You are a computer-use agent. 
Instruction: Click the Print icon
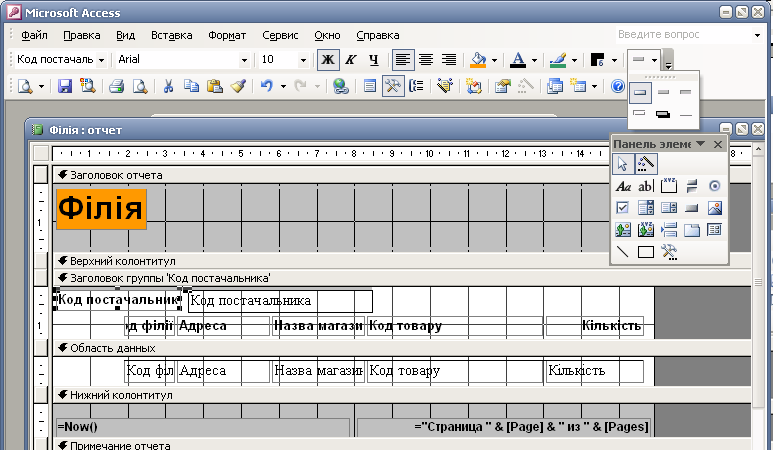[x=117, y=86]
